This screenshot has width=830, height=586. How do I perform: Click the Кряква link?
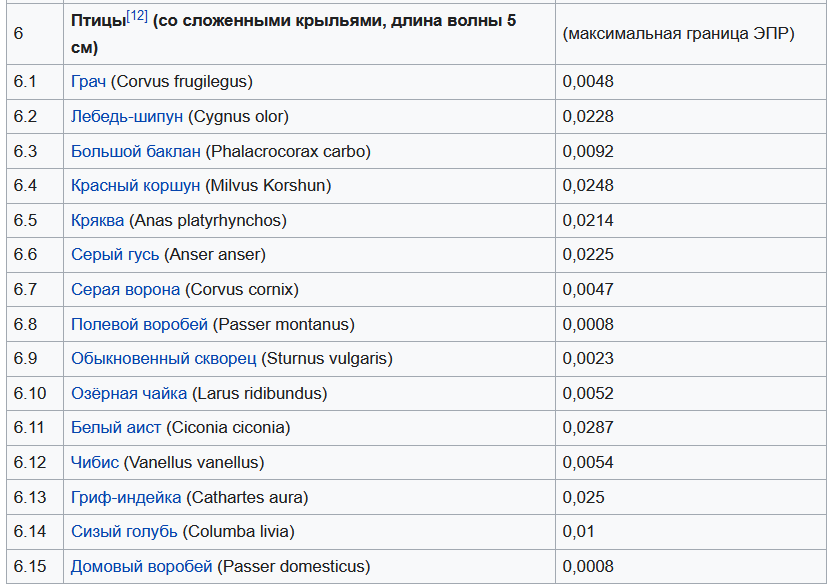point(98,221)
